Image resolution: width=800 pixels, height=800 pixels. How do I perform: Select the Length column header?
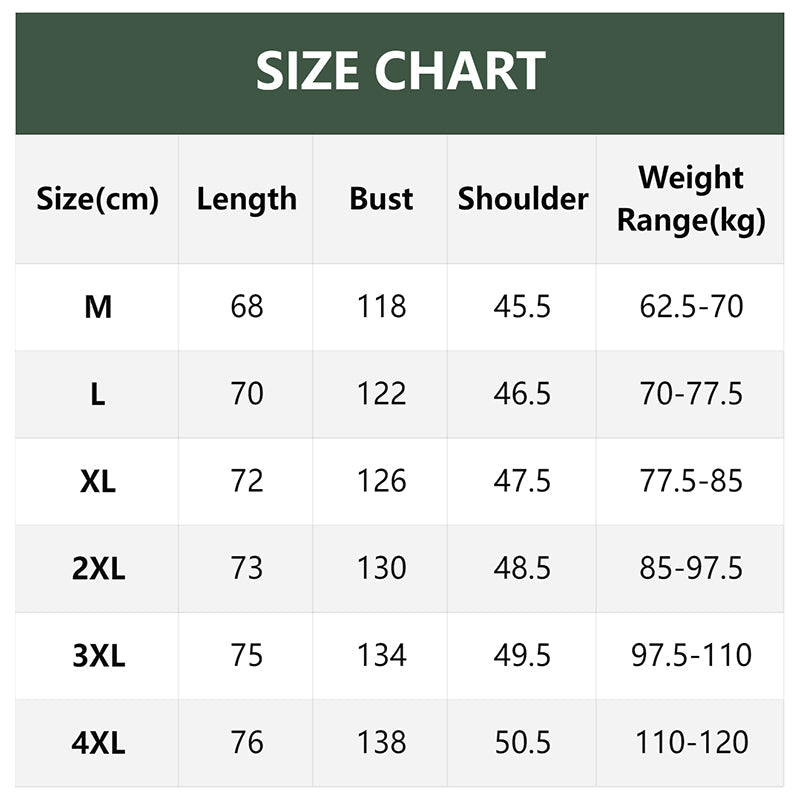(246, 199)
